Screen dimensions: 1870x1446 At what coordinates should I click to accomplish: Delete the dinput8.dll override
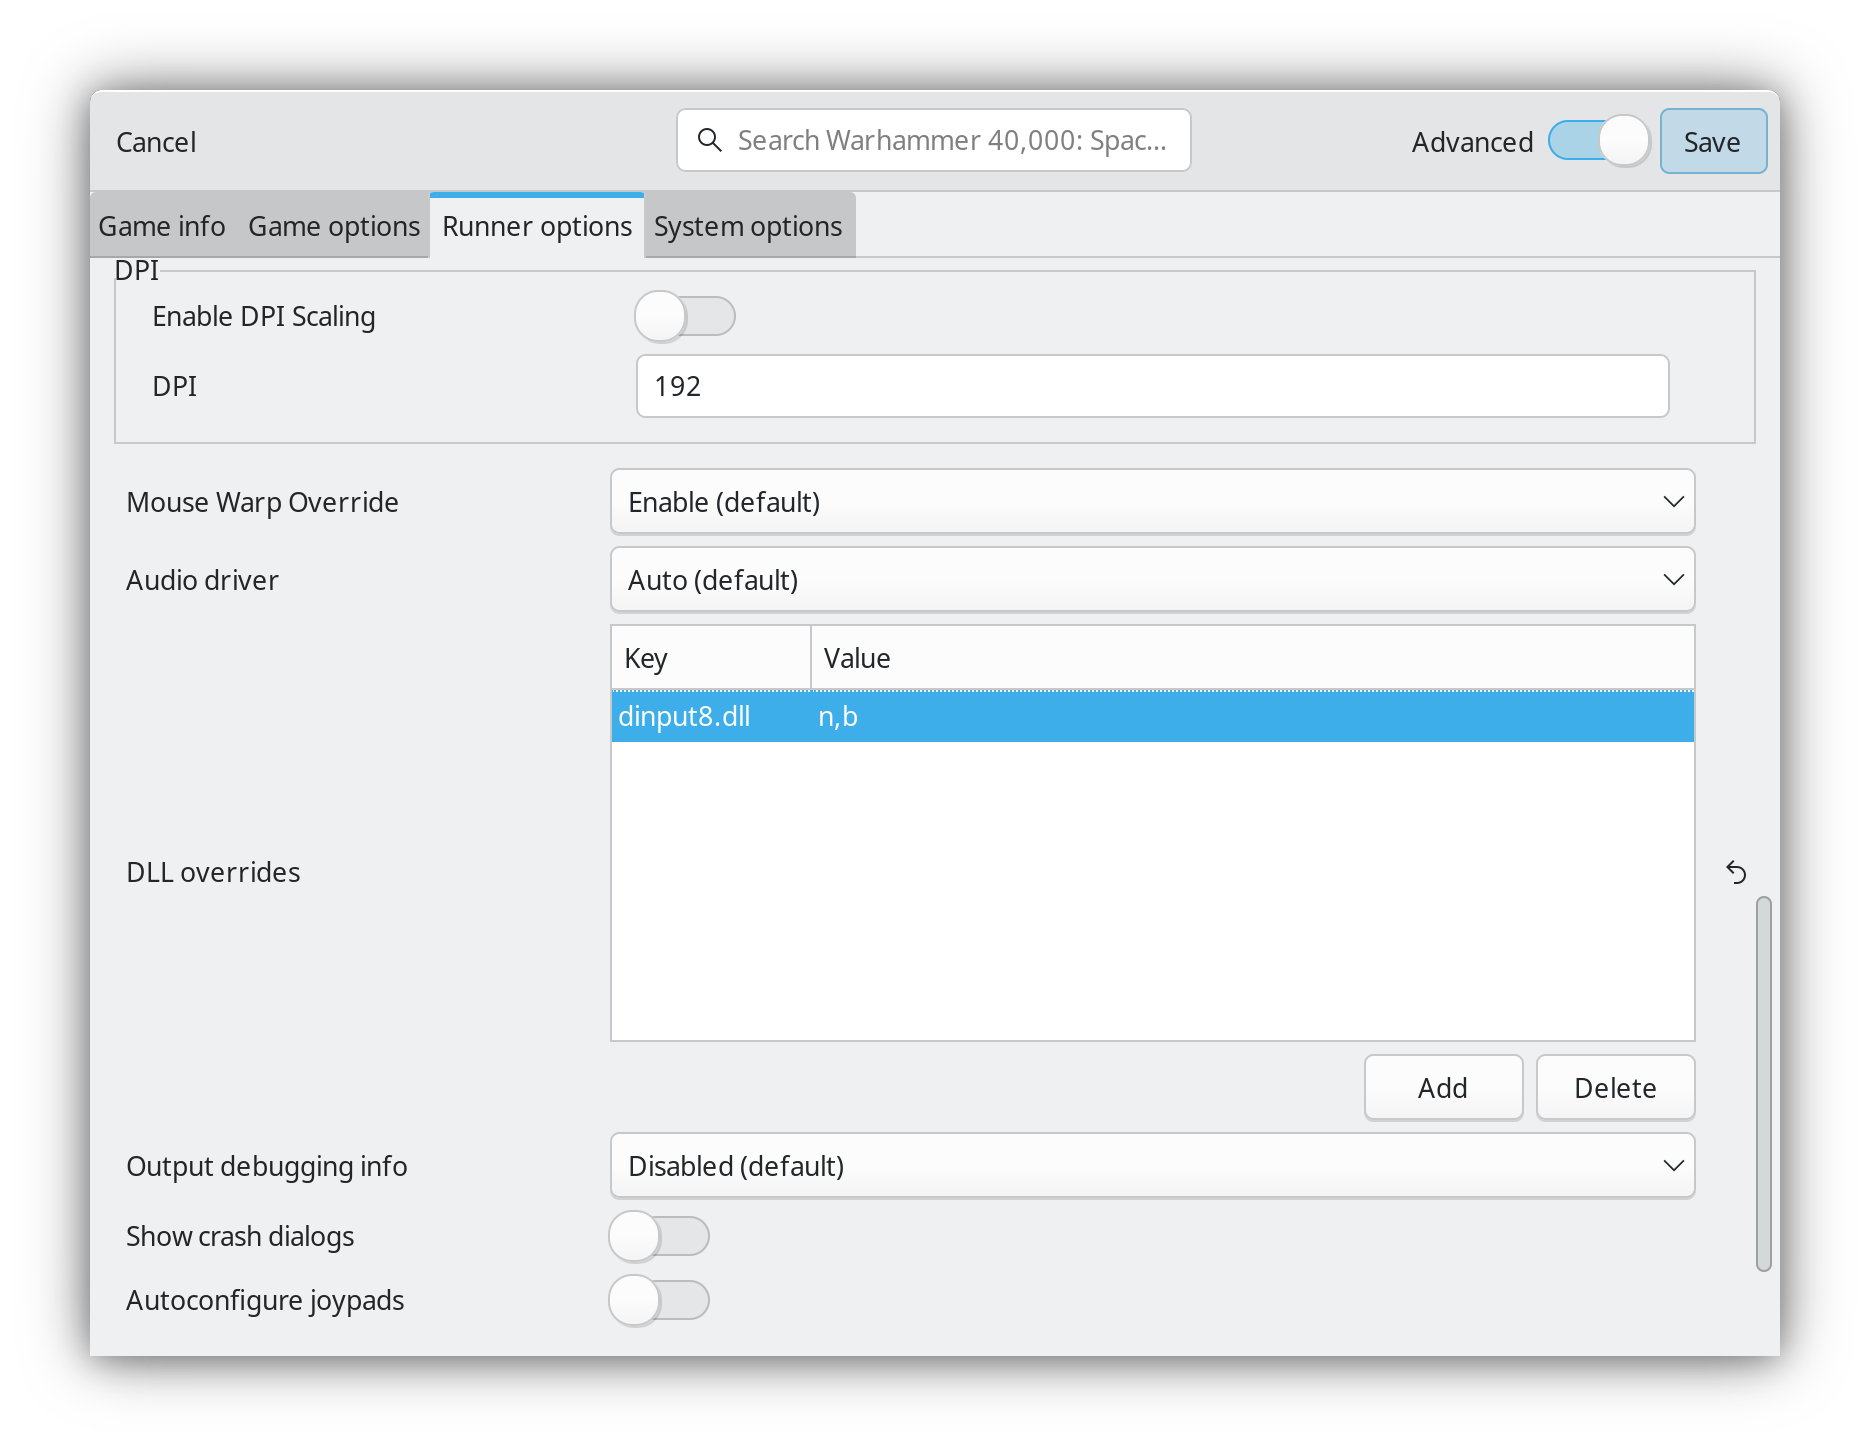(x=1614, y=1087)
